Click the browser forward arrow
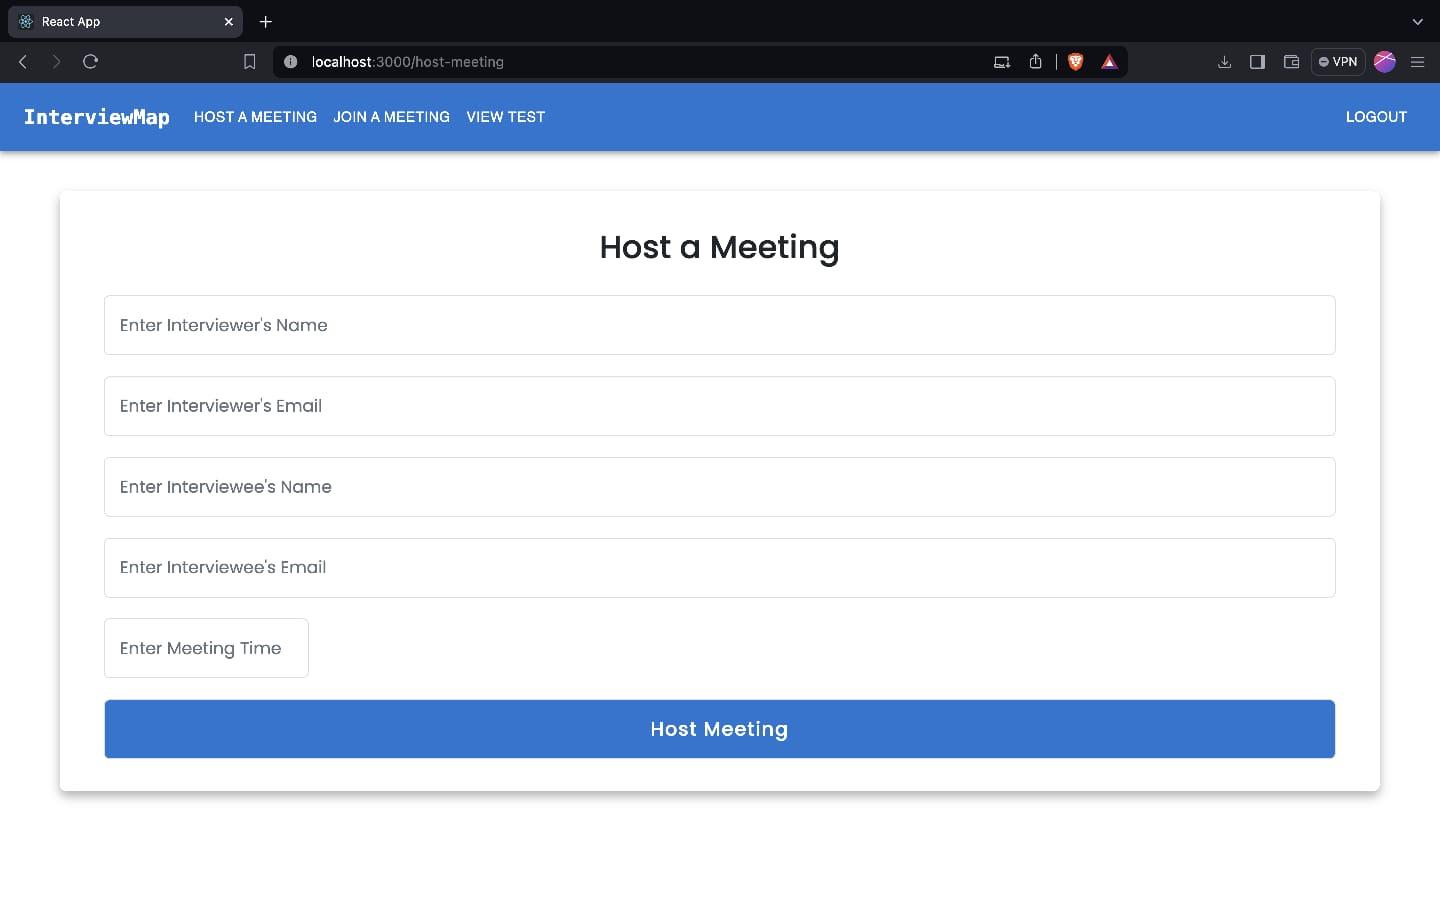Viewport: 1440px width, 900px height. pyautogui.click(x=56, y=62)
